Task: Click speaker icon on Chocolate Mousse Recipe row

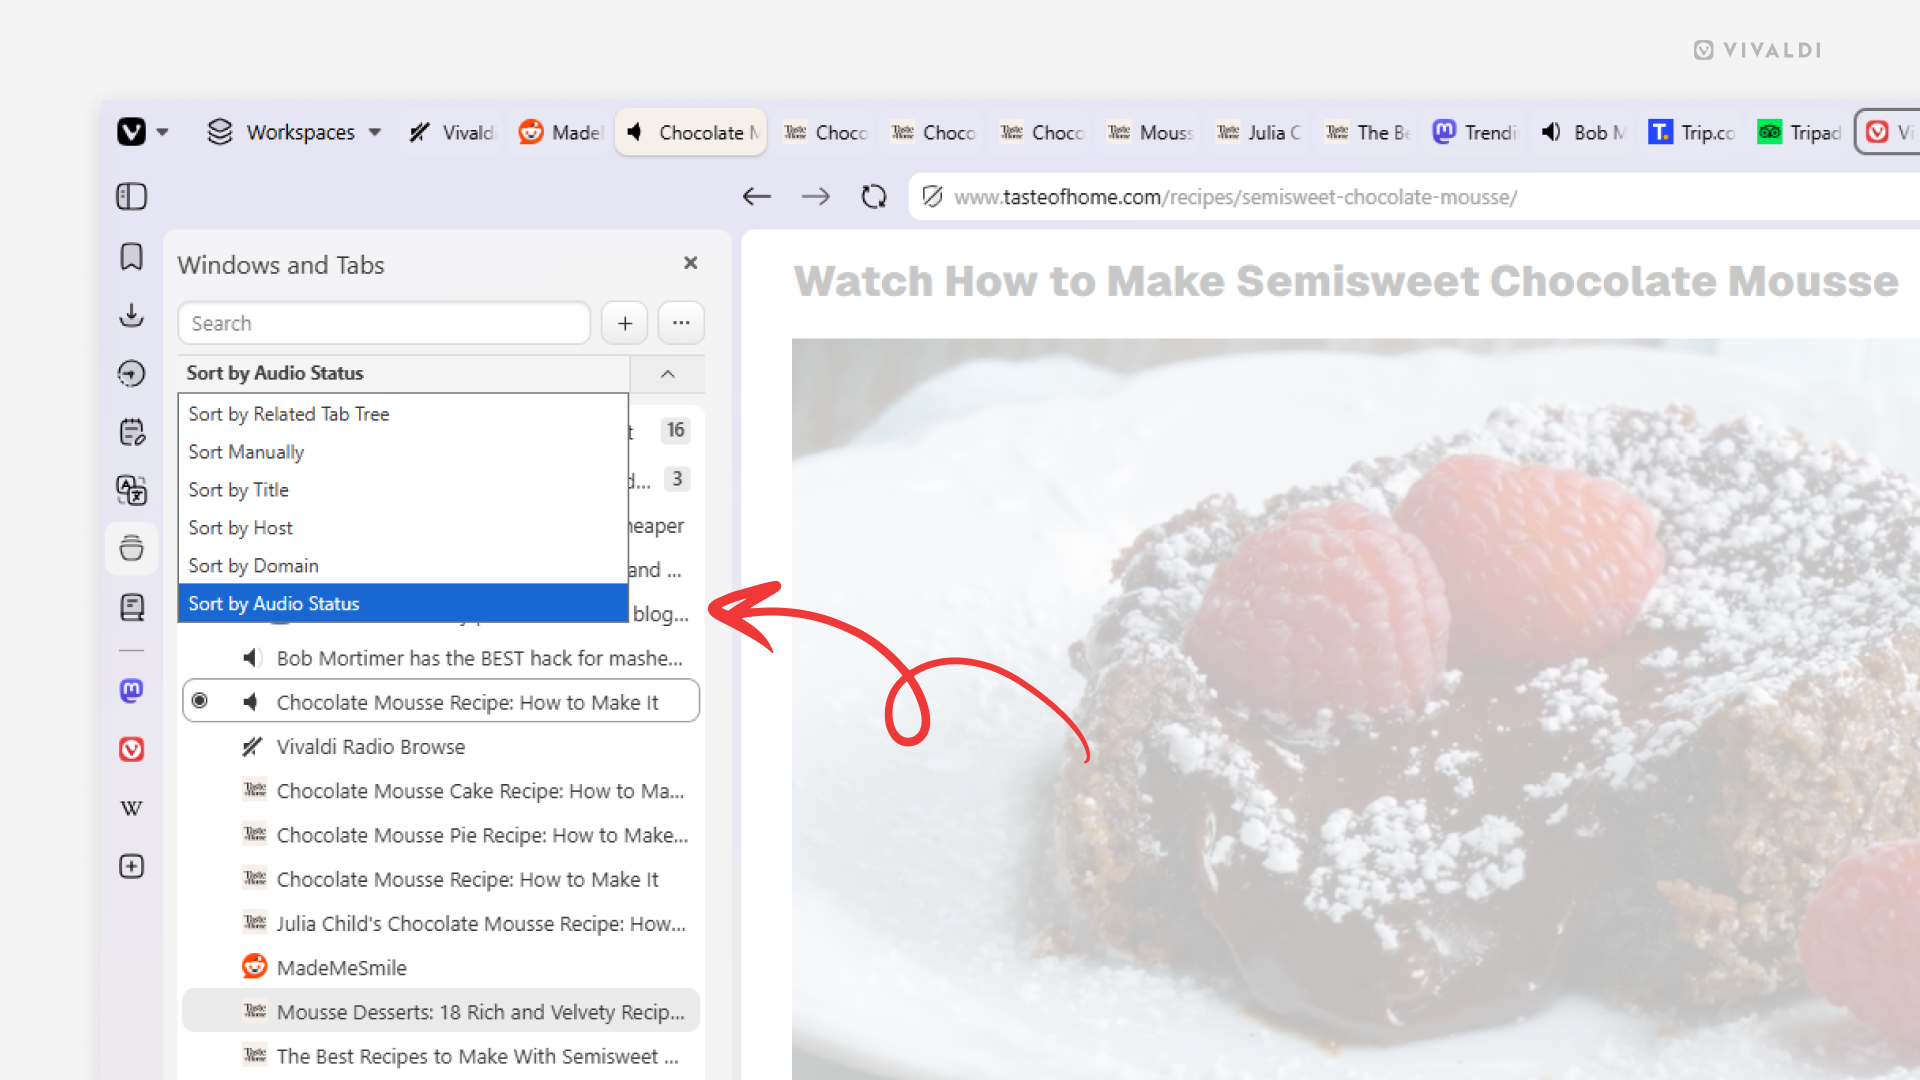Action: click(252, 702)
